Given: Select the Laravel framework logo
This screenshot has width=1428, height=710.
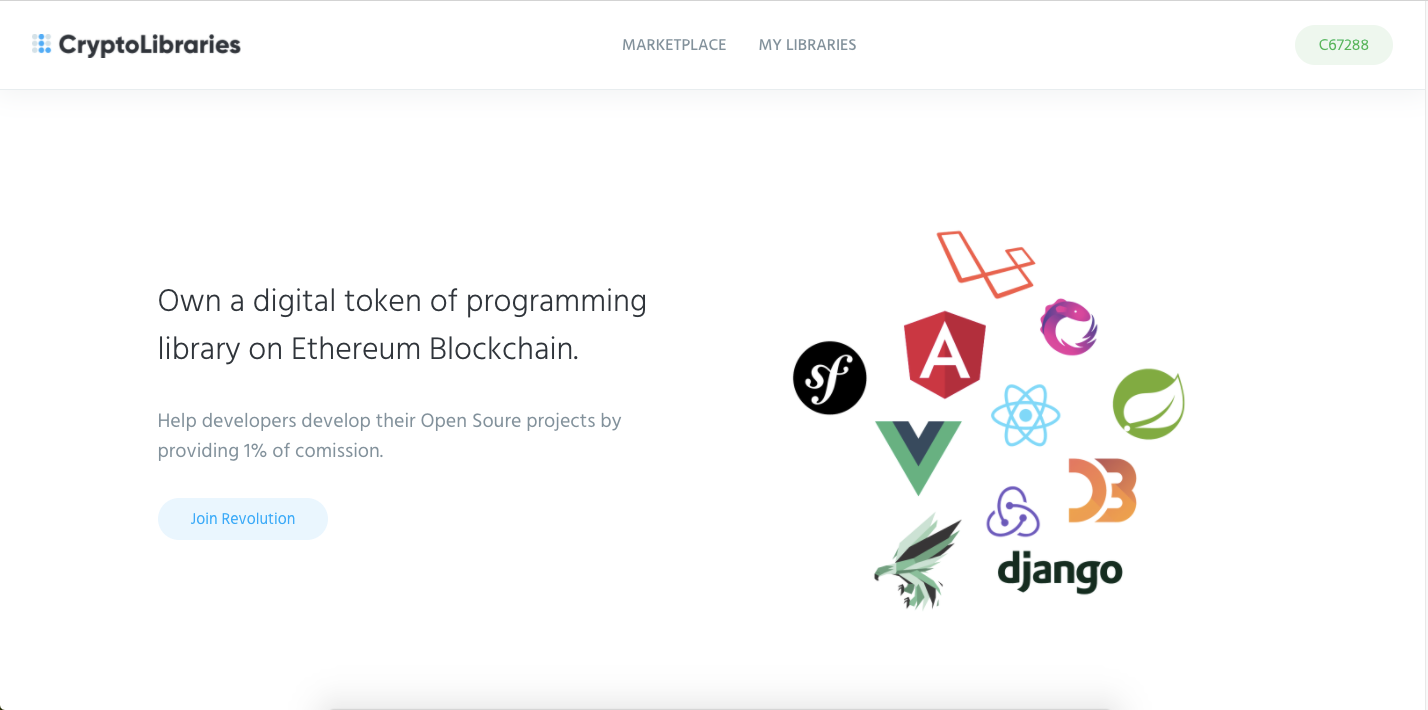Looking at the screenshot, I should coord(985,262).
